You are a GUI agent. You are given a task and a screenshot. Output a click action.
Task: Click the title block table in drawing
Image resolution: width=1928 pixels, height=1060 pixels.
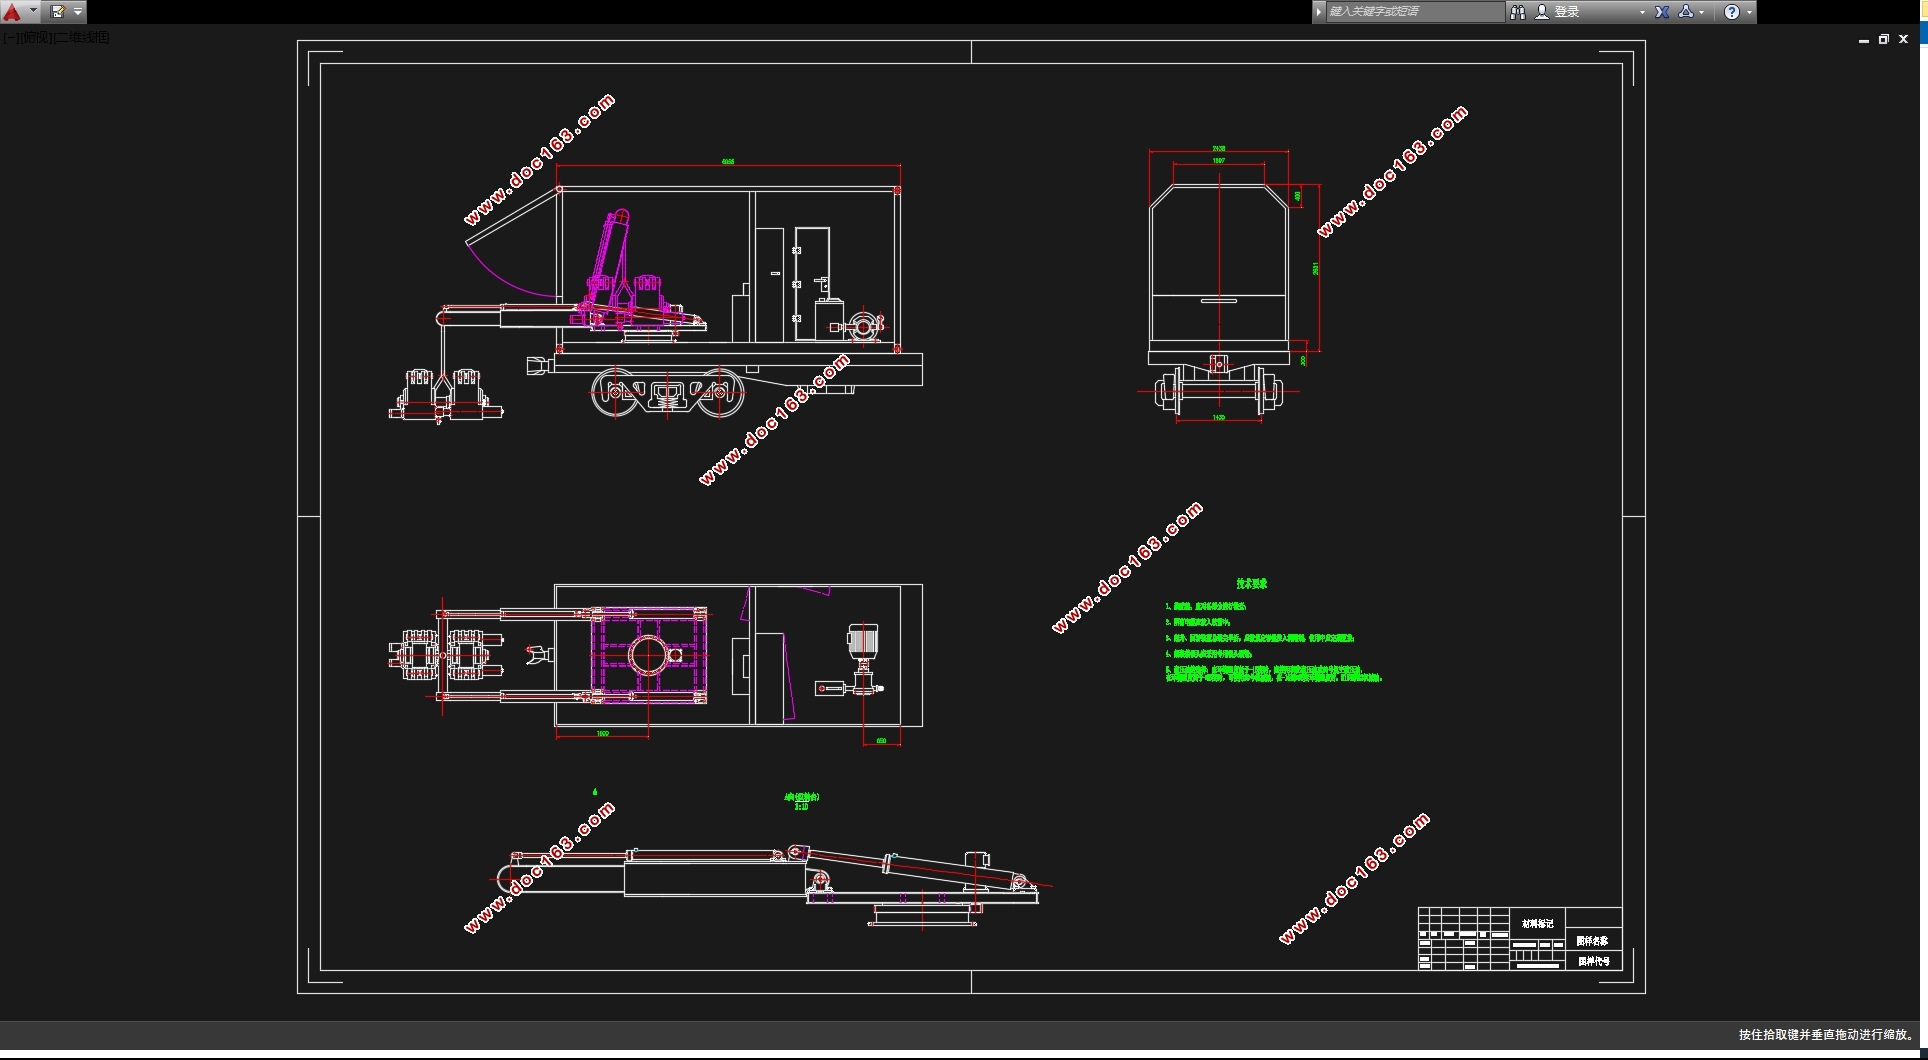click(1519, 938)
